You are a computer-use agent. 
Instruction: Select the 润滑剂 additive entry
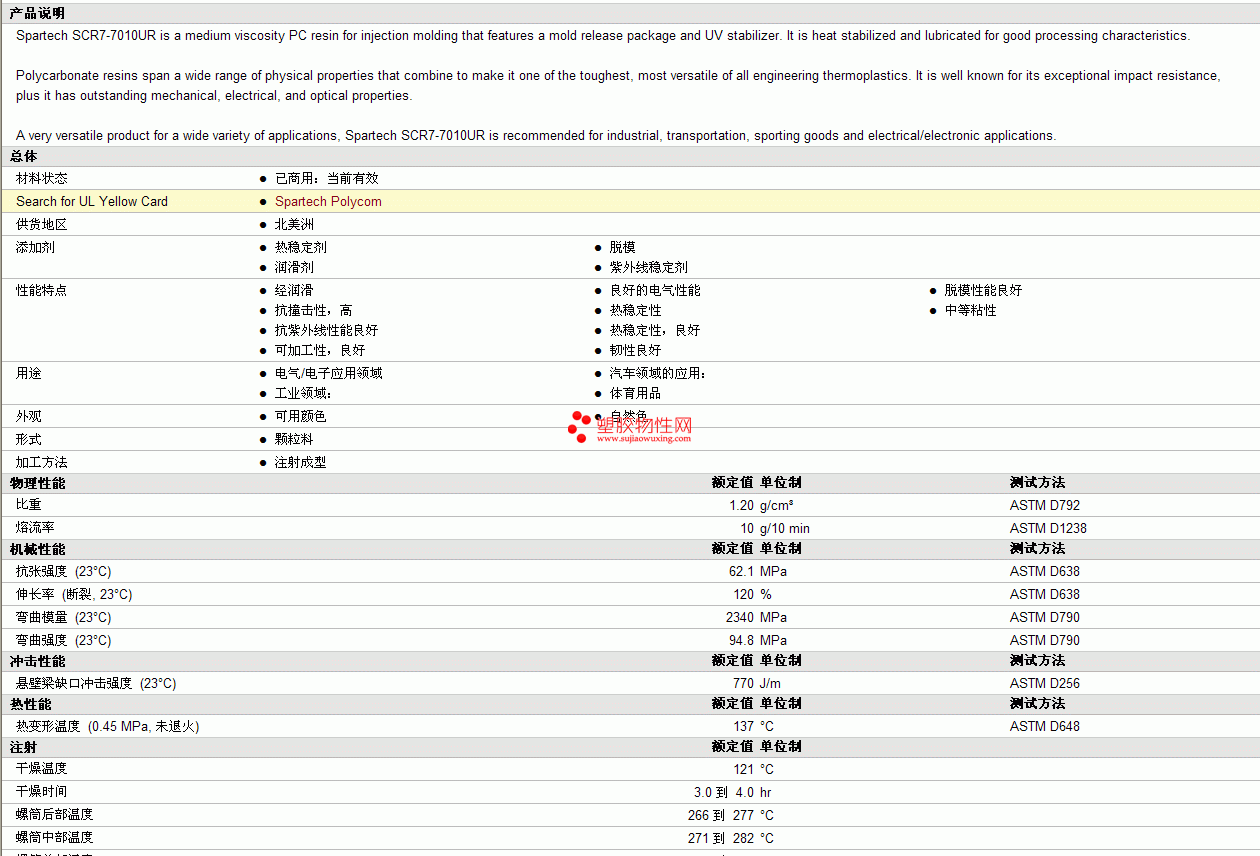coord(294,267)
